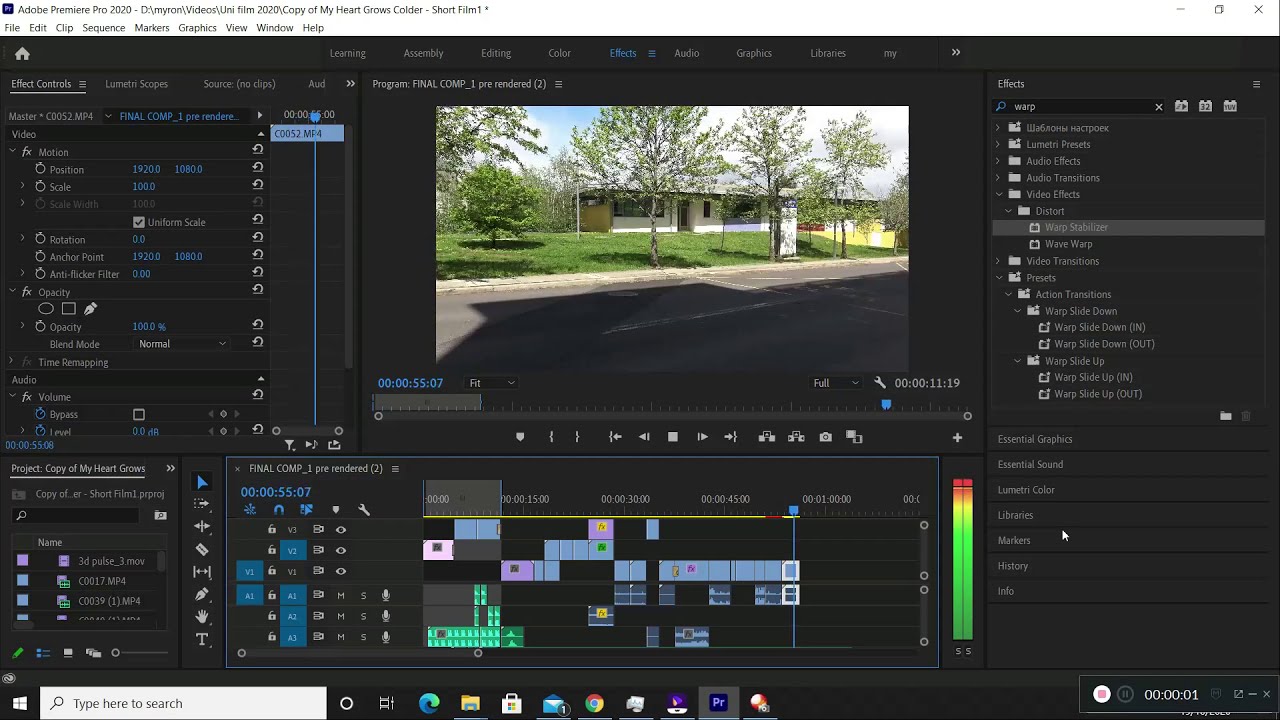Clear the Effects search field

(1159, 107)
